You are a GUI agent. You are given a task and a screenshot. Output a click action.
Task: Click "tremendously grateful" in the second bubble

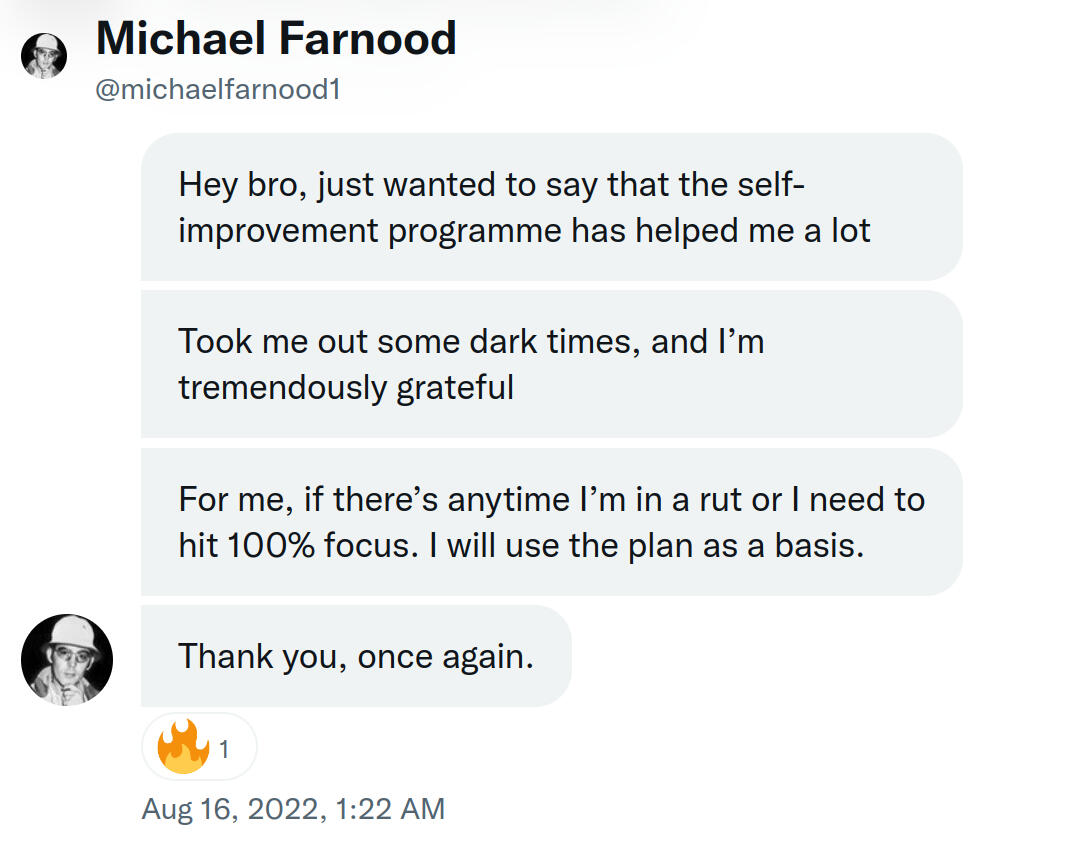coord(346,387)
